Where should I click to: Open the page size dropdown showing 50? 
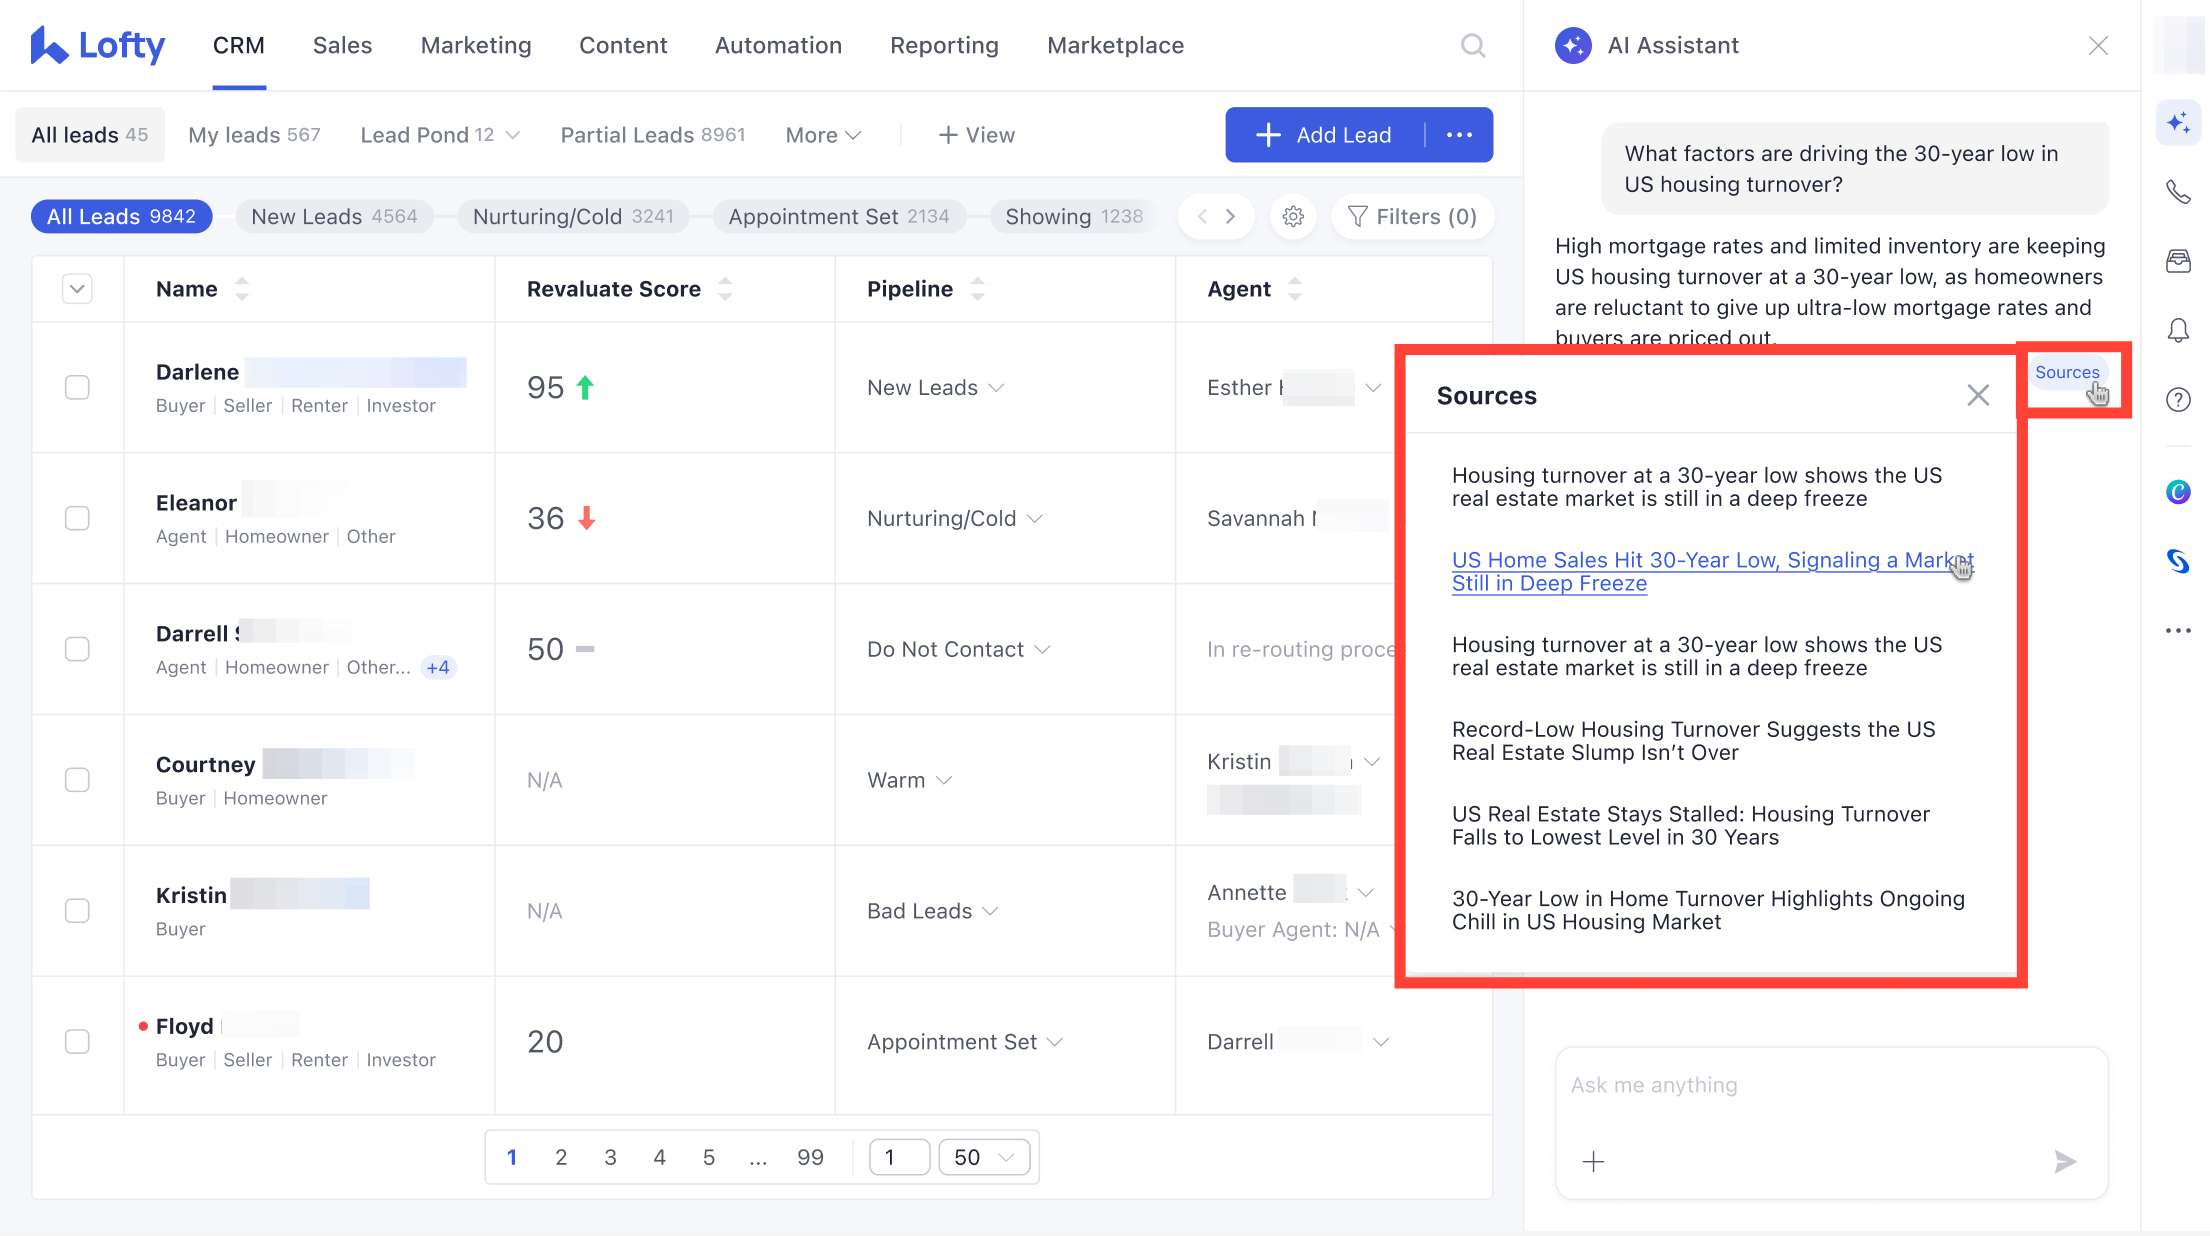(x=983, y=1156)
